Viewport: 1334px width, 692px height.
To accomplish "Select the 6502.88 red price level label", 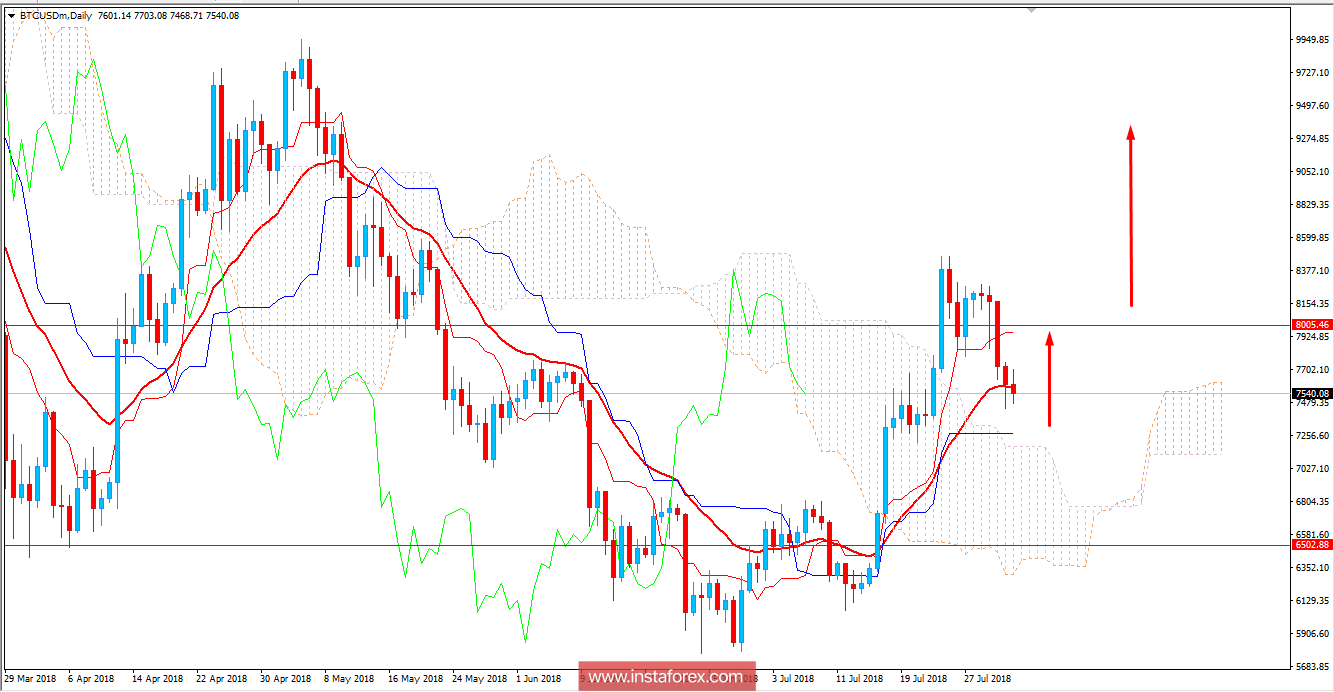I will tap(1311, 544).
